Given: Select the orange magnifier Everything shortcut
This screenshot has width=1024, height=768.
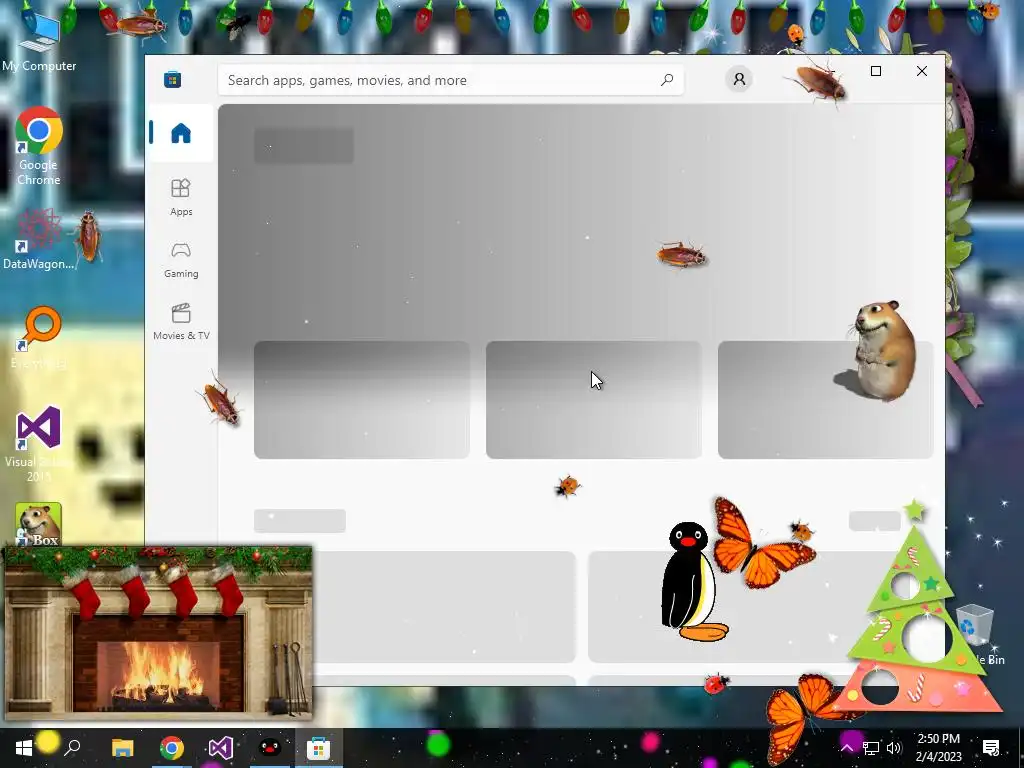Looking at the screenshot, I should (39, 338).
